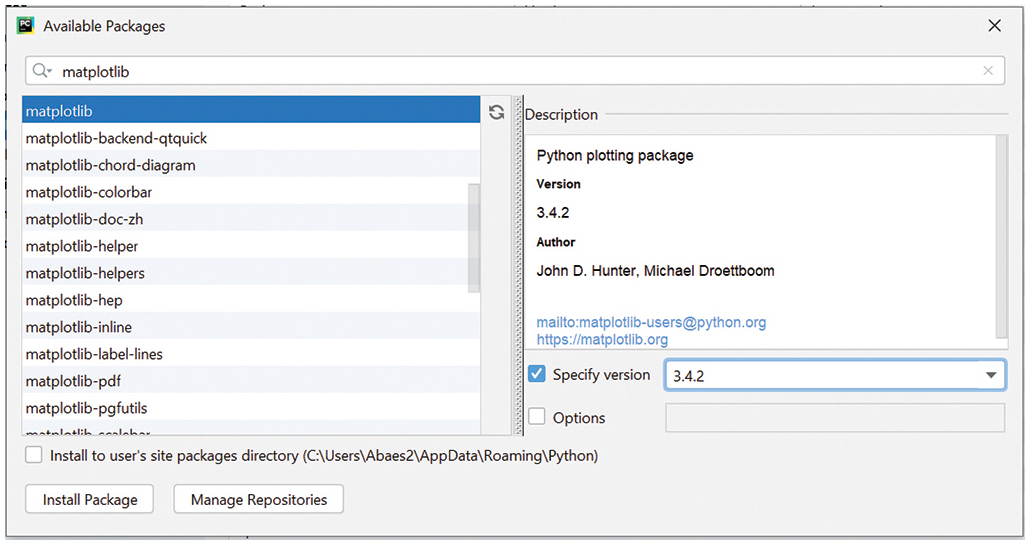The image size is (1030, 545).
Task: Open the https://matplotlib.org link
Action: [x=602, y=340]
